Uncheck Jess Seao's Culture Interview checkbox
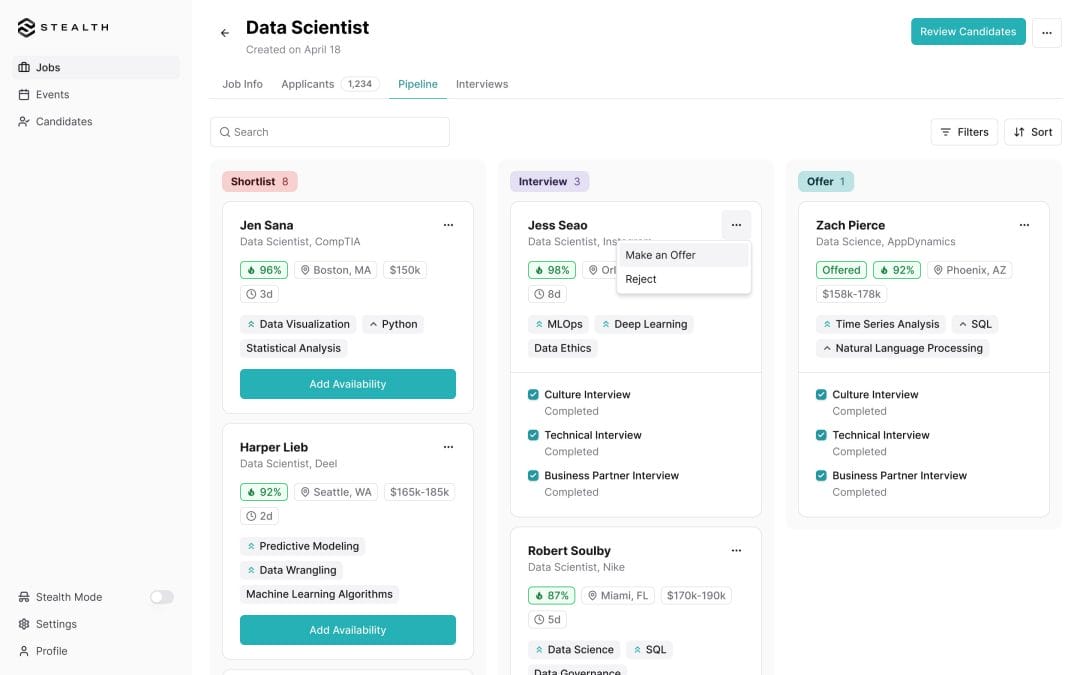 [x=533, y=395]
